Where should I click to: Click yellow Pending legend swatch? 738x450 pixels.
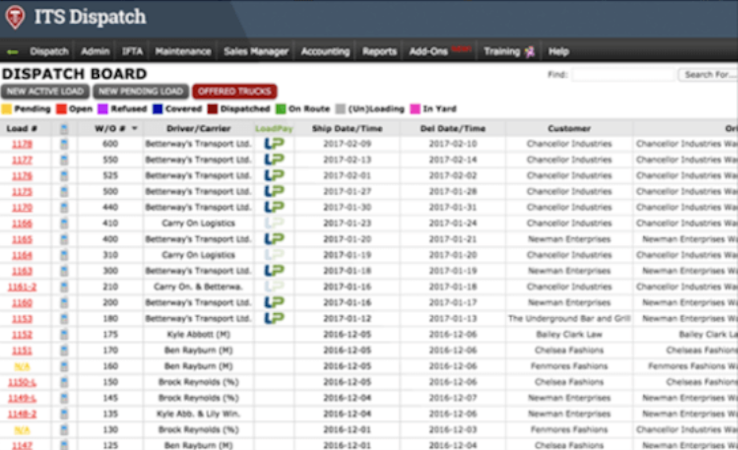point(7,109)
